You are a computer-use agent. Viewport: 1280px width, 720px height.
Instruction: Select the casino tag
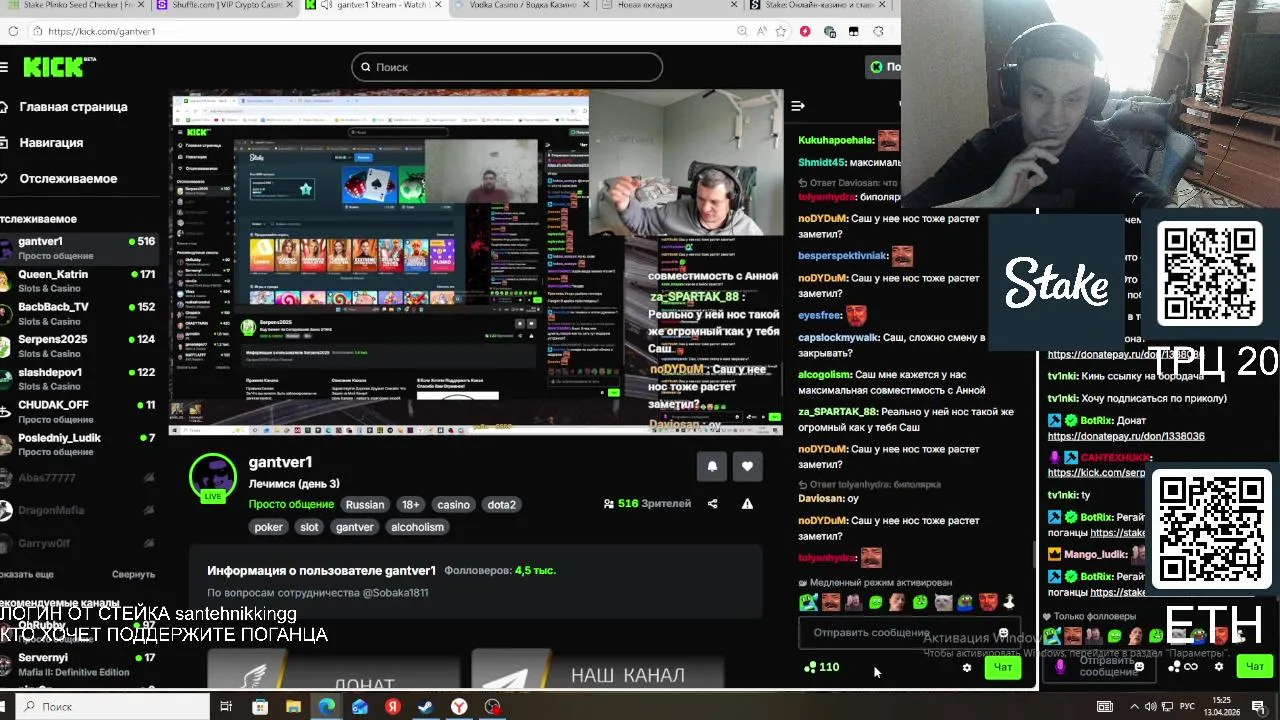click(453, 505)
